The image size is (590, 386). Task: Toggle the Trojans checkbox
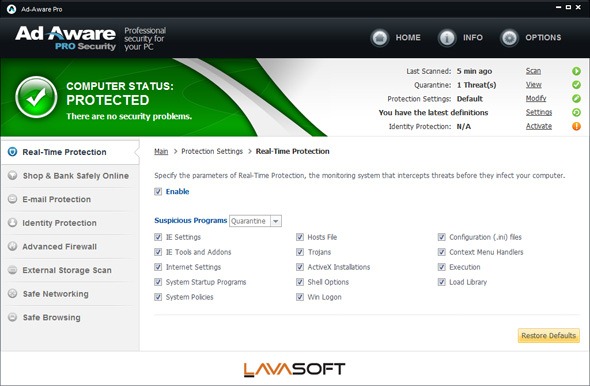pyautogui.click(x=300, y=252)
